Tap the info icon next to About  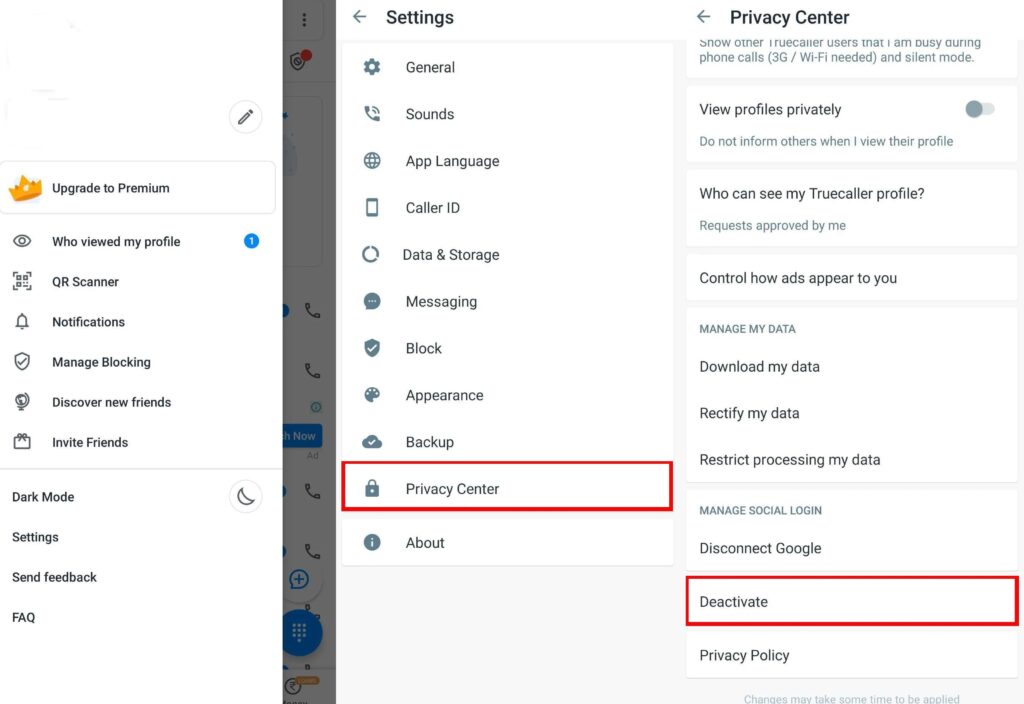tap(372, 542)
